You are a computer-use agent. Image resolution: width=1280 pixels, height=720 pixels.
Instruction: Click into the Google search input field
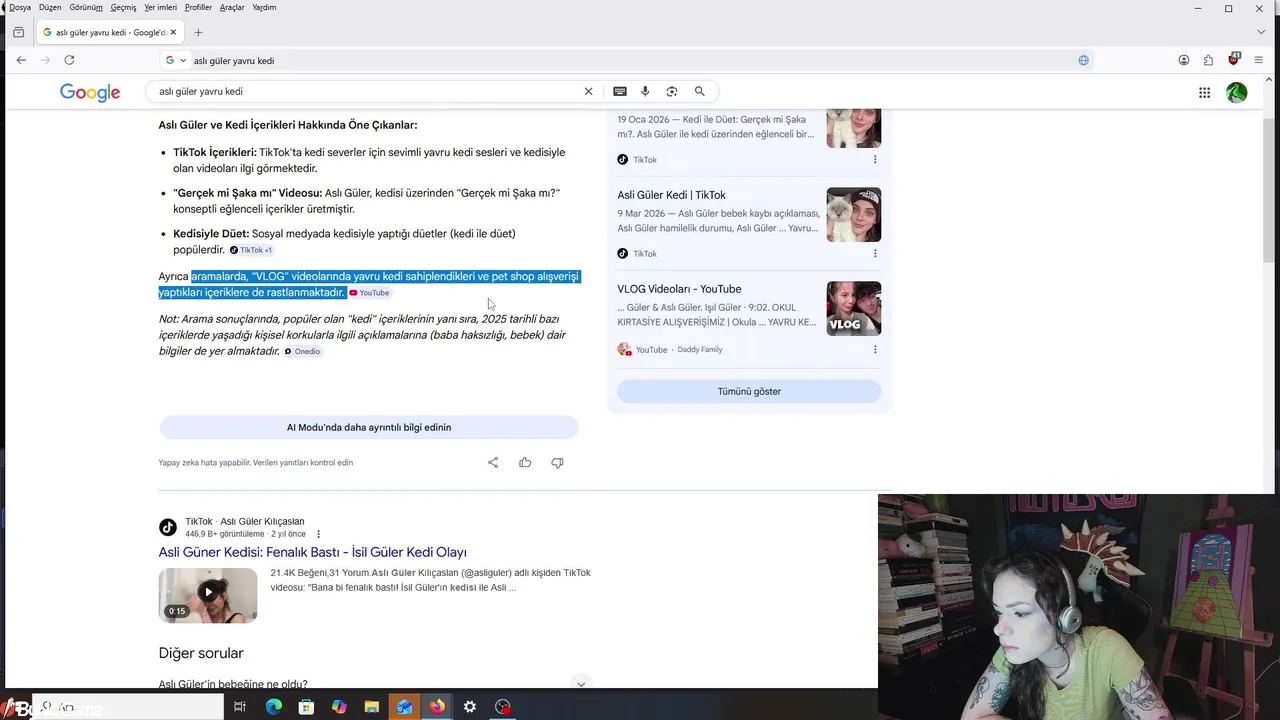368,91
